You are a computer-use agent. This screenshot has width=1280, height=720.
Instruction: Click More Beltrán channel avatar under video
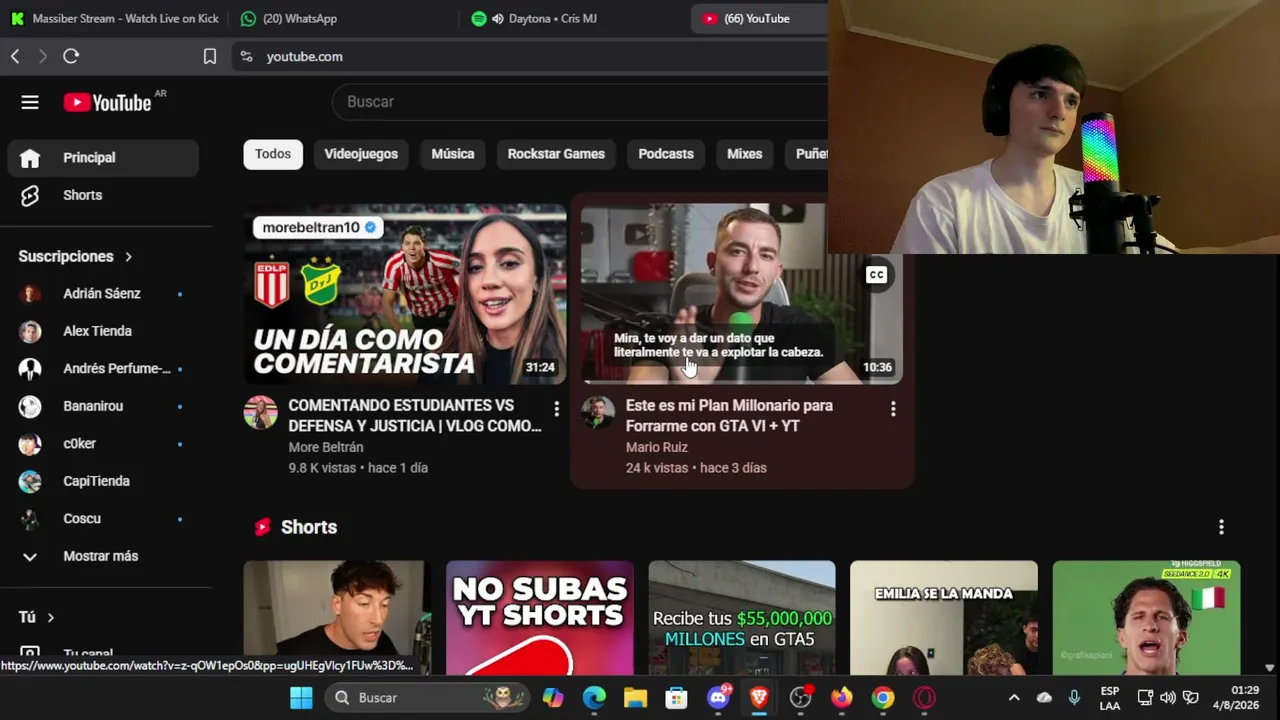[261, 412]
